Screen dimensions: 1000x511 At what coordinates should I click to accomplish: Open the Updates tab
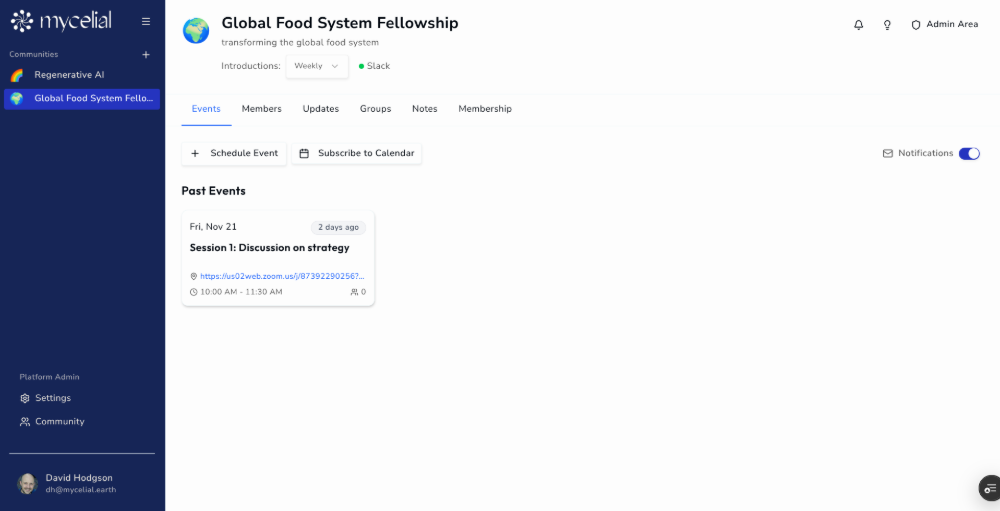pyautogui.click(x=321, y=109)
